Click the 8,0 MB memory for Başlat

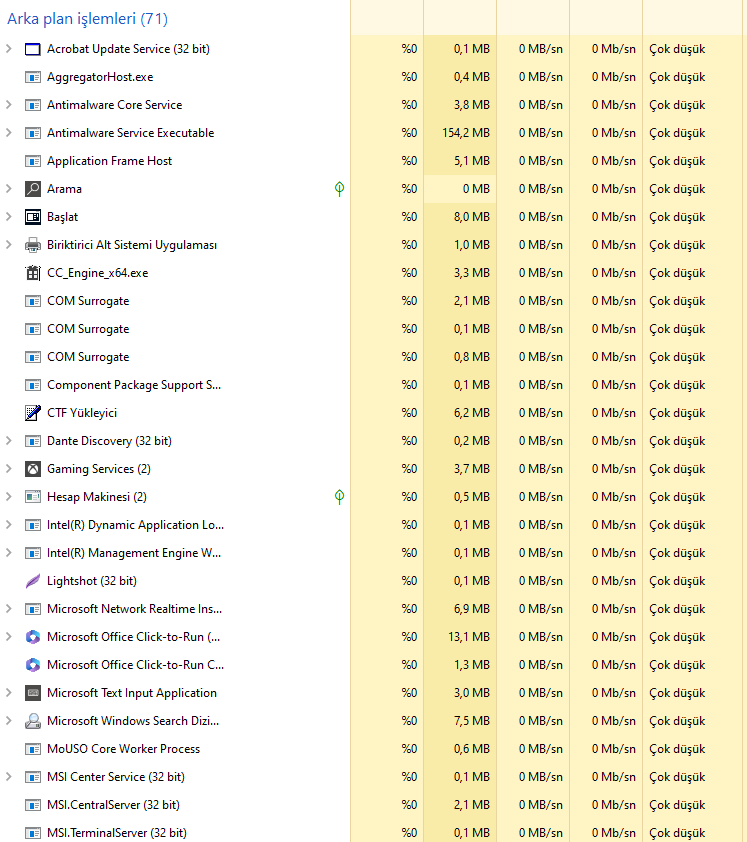(x=472, y=216)
